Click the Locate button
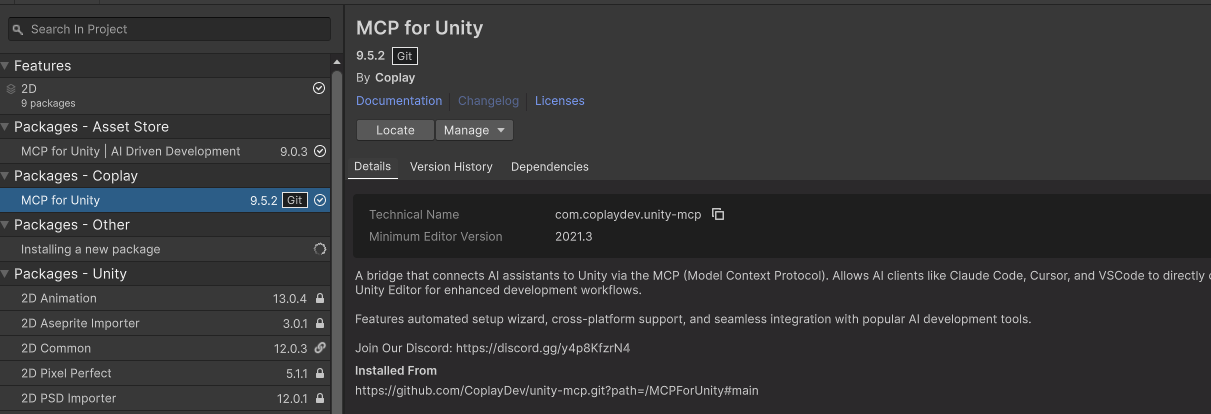This screenshot has width=1211, height=414. [395, 130]
